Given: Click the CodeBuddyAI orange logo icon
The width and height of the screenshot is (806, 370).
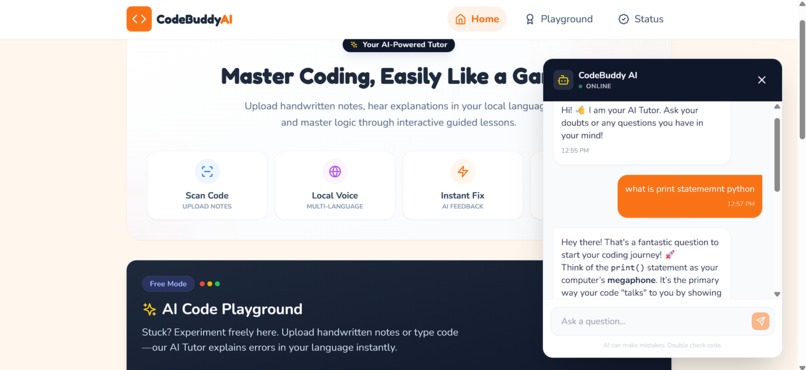Looking at the screenshot, I should point(139,19).
